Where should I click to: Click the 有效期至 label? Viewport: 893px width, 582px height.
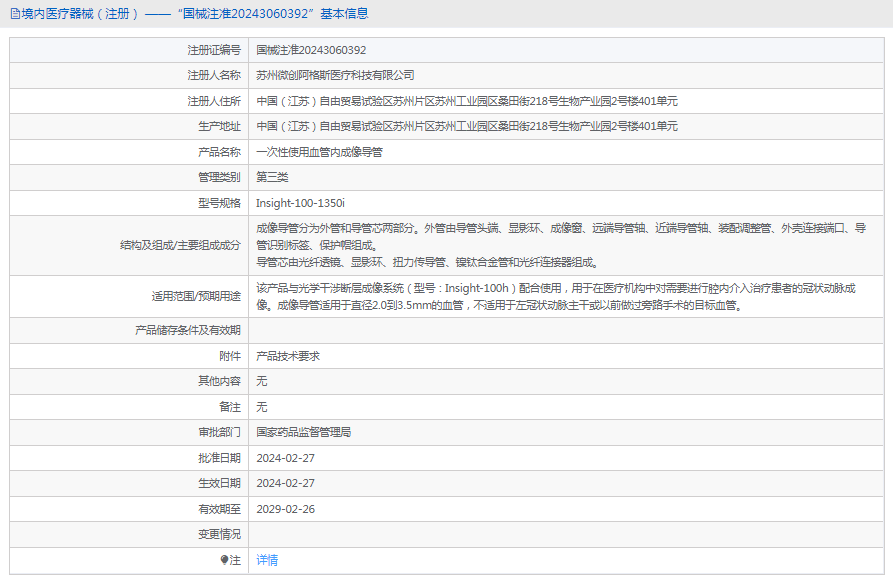pyautogui.click(x=219, y=509)
